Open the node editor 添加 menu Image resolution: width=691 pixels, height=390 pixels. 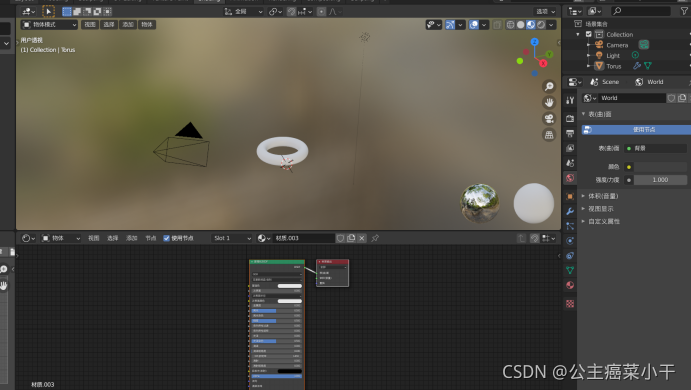[x=132, y=238]
